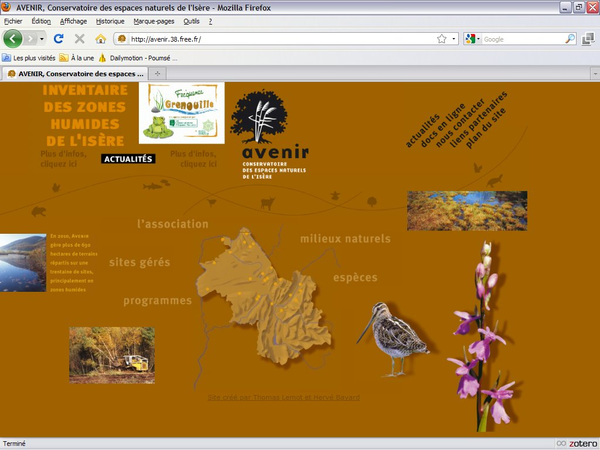Reload the page with the refresh icon
The height and width of the screenshot is (450, 600).
click(x=59, y=39)
